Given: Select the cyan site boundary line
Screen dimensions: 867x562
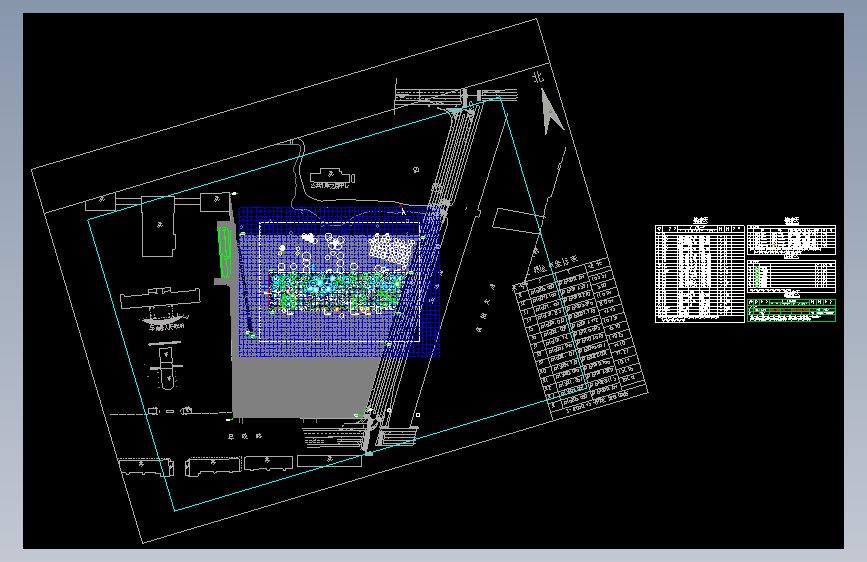Looking at the screenshot, I should pyautogui.click(x=337, y=304).
